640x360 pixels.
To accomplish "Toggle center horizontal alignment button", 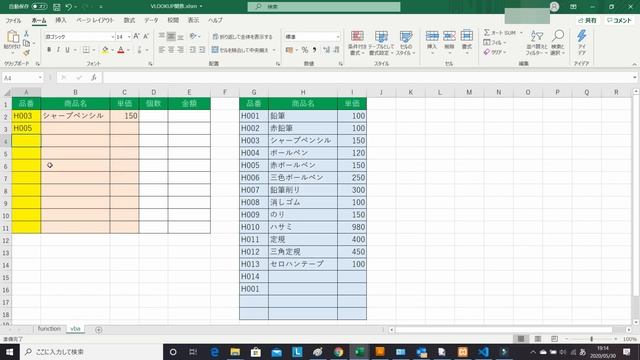I will (171, 50).
